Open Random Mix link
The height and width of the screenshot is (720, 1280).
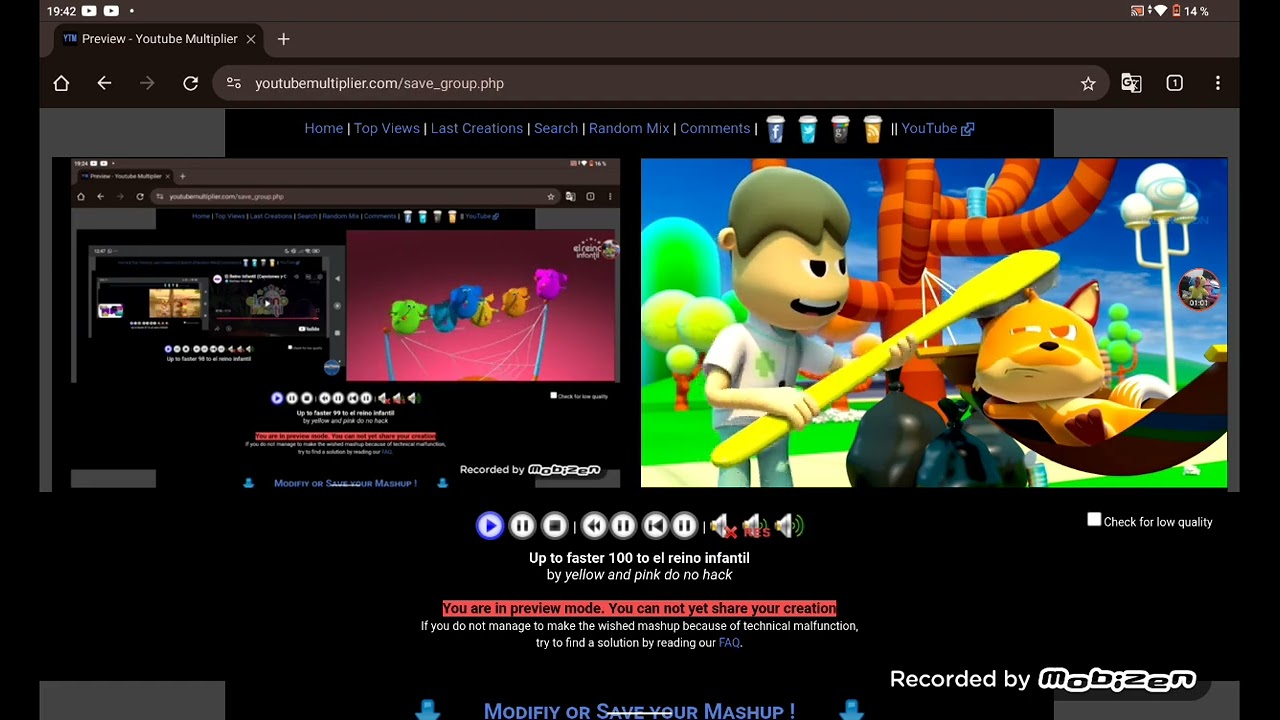click(x=629, y=128)
